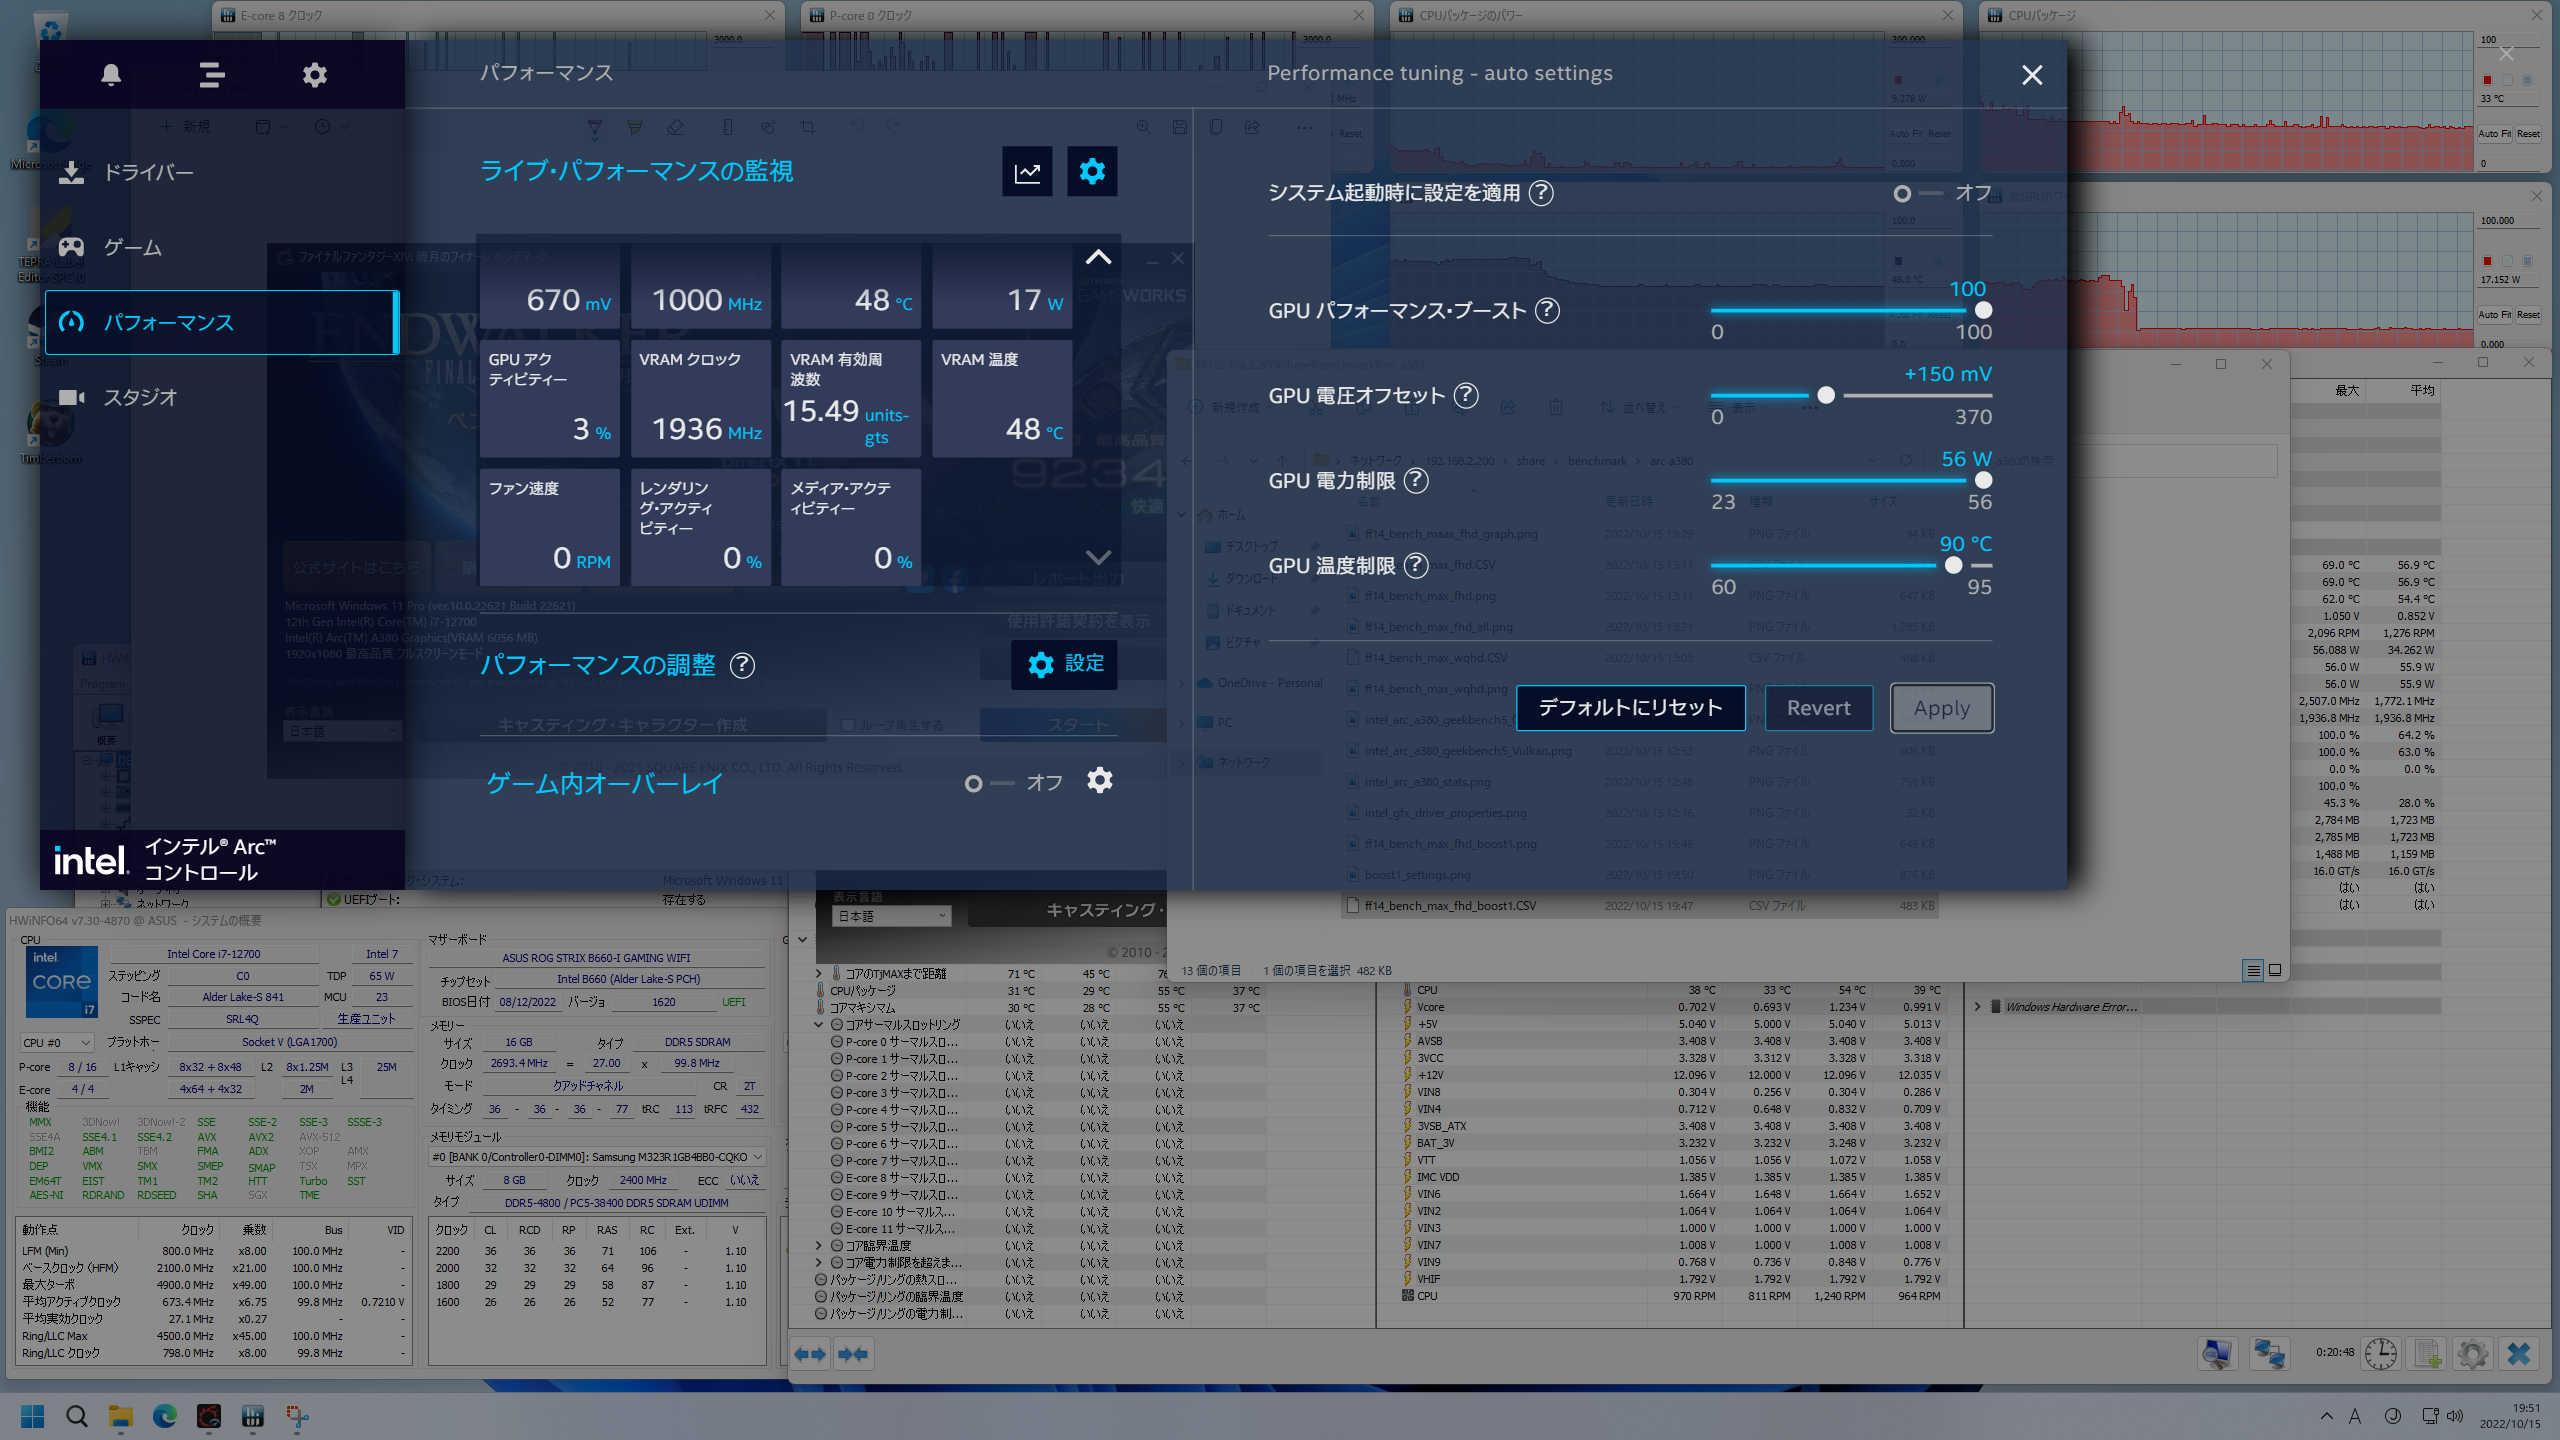This screenshot has width=2560, height=1440.
Task: Open スタジオ section in sidebar
Action: [222, 397]
